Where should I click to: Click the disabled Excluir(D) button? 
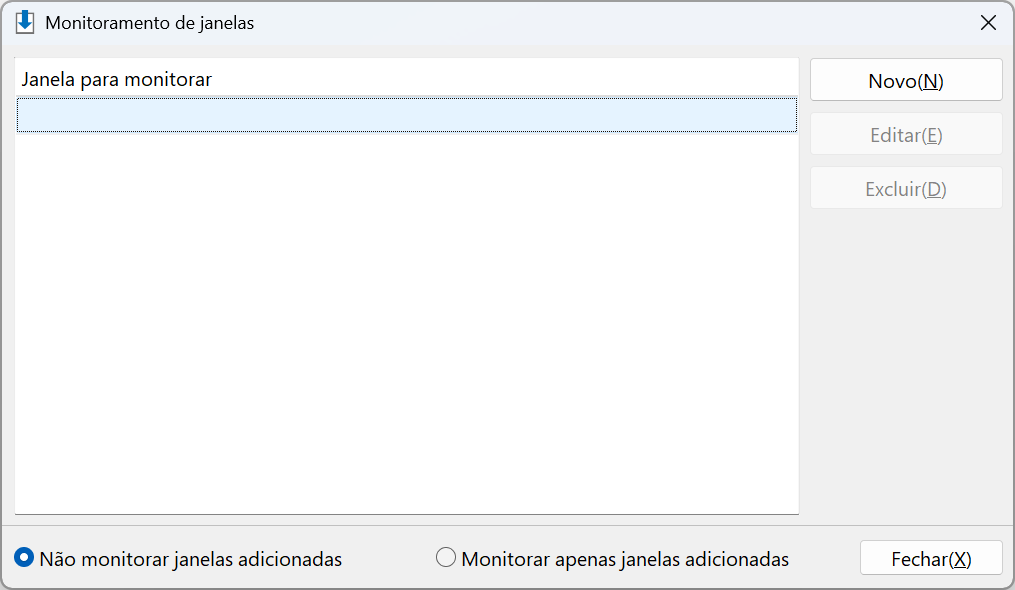point(906,188)
